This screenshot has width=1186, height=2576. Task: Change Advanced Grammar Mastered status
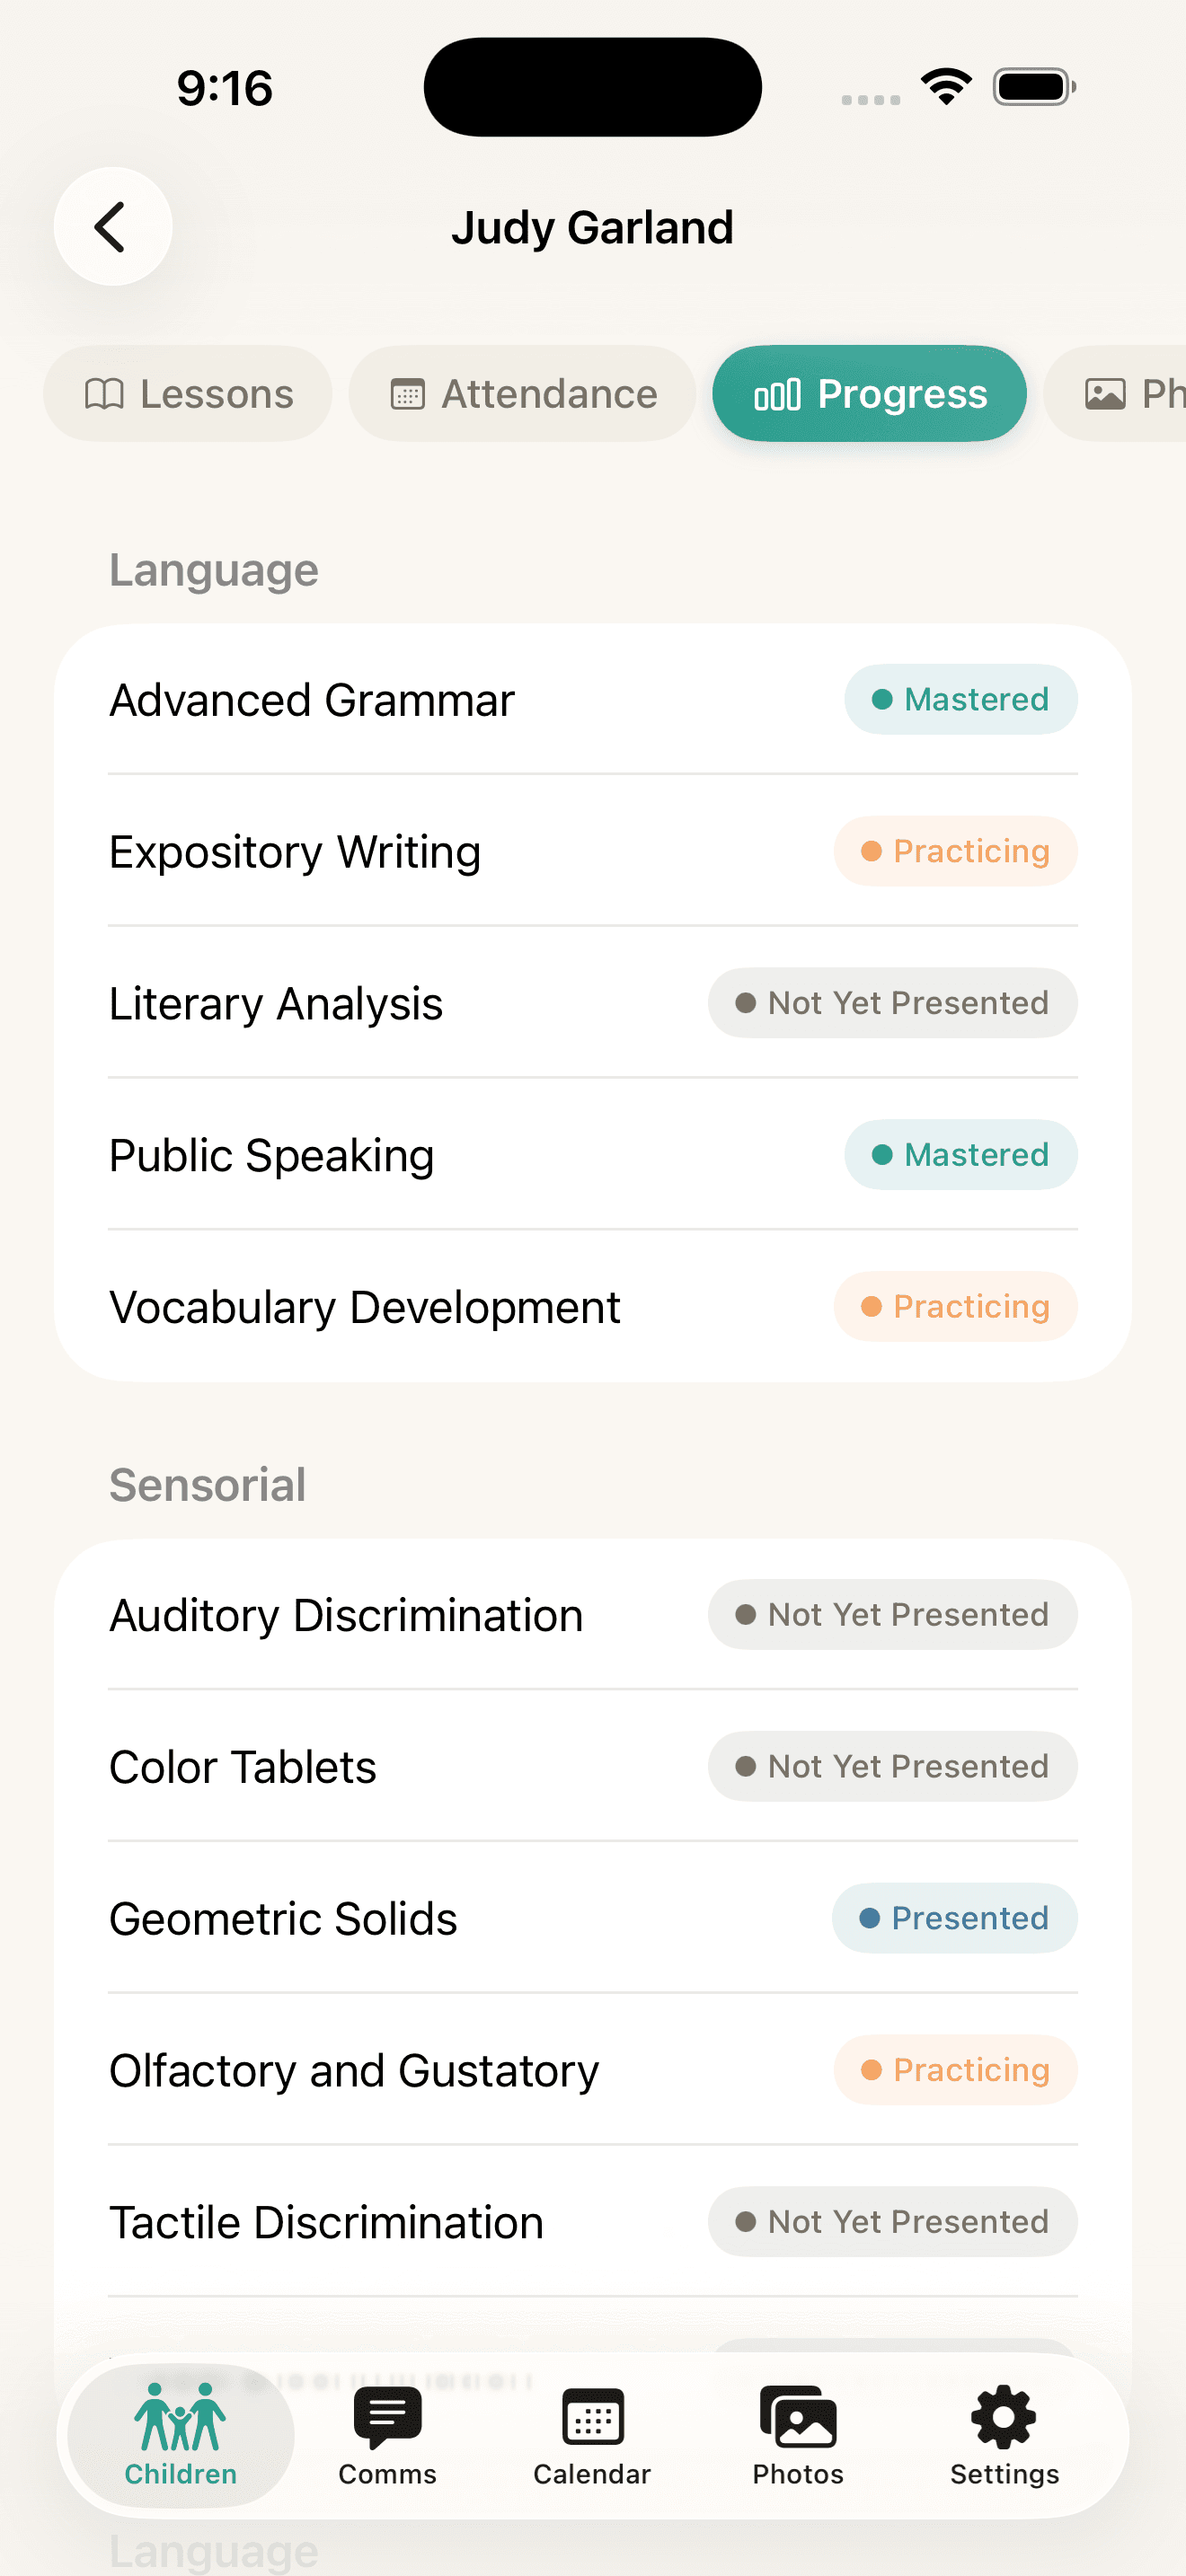click(960, 699)
